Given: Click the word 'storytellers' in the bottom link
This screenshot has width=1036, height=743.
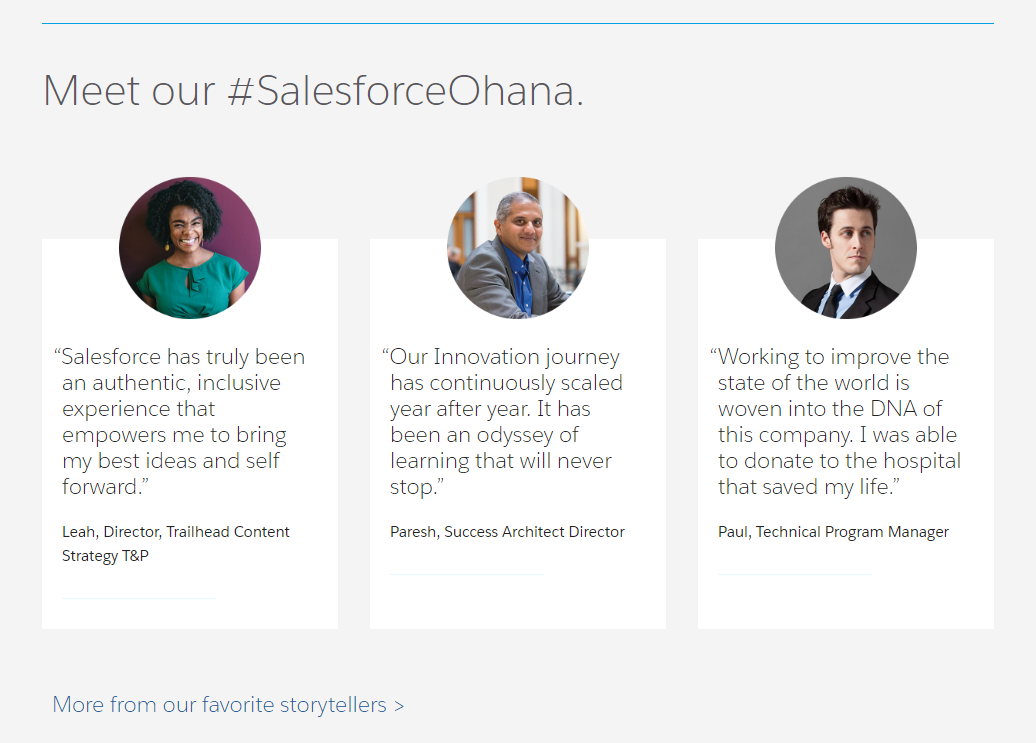Looking at the screenshot, I should [x=333, y=705].
